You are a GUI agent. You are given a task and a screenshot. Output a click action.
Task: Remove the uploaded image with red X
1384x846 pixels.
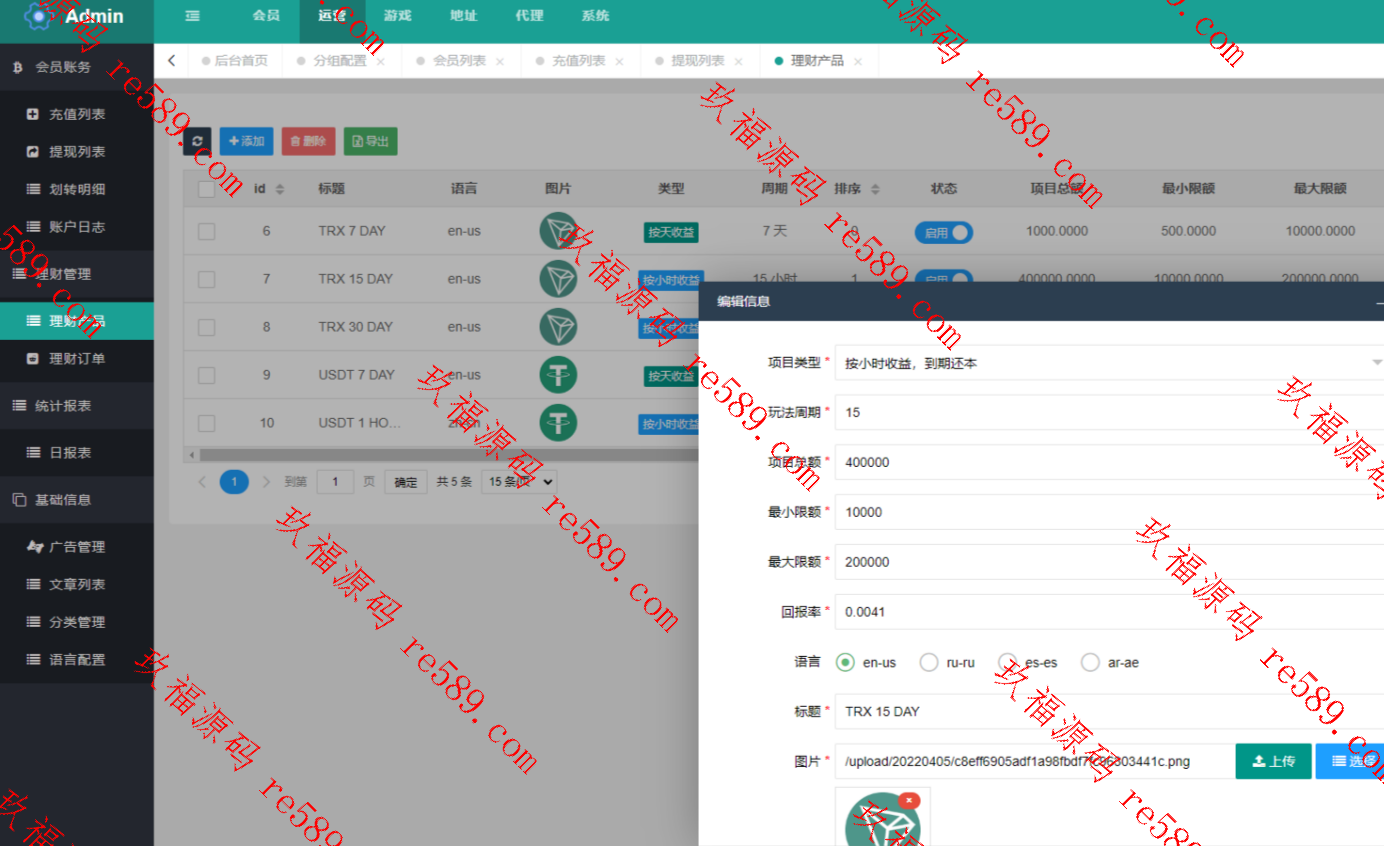909,800
